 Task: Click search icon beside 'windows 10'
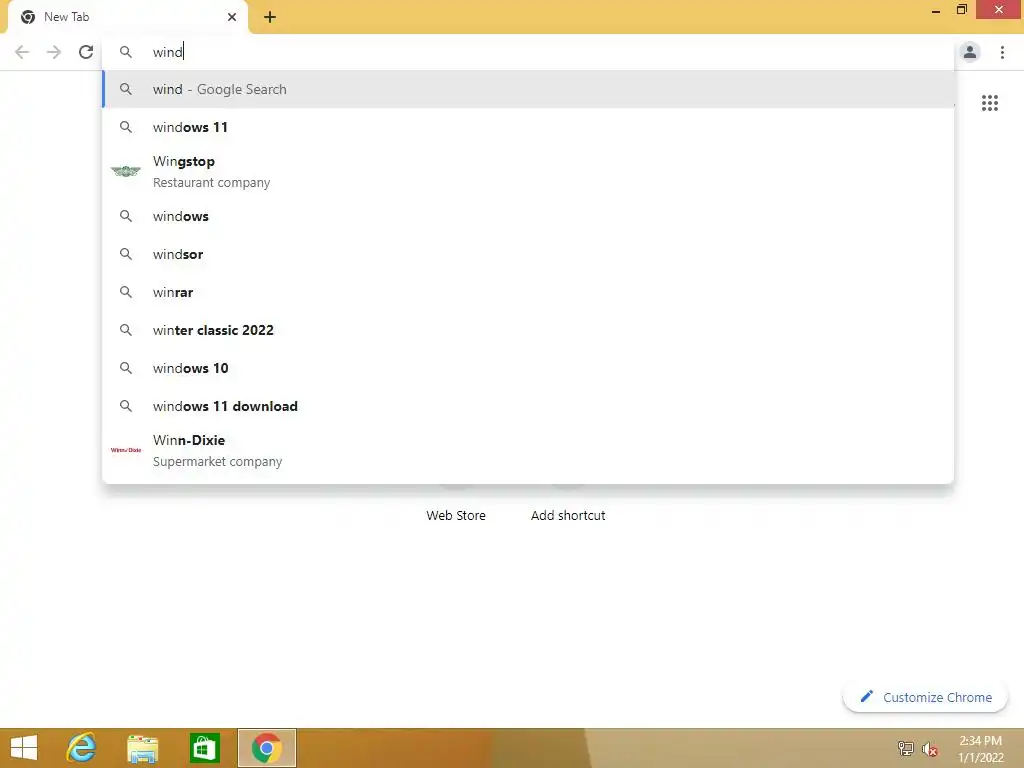125,368
